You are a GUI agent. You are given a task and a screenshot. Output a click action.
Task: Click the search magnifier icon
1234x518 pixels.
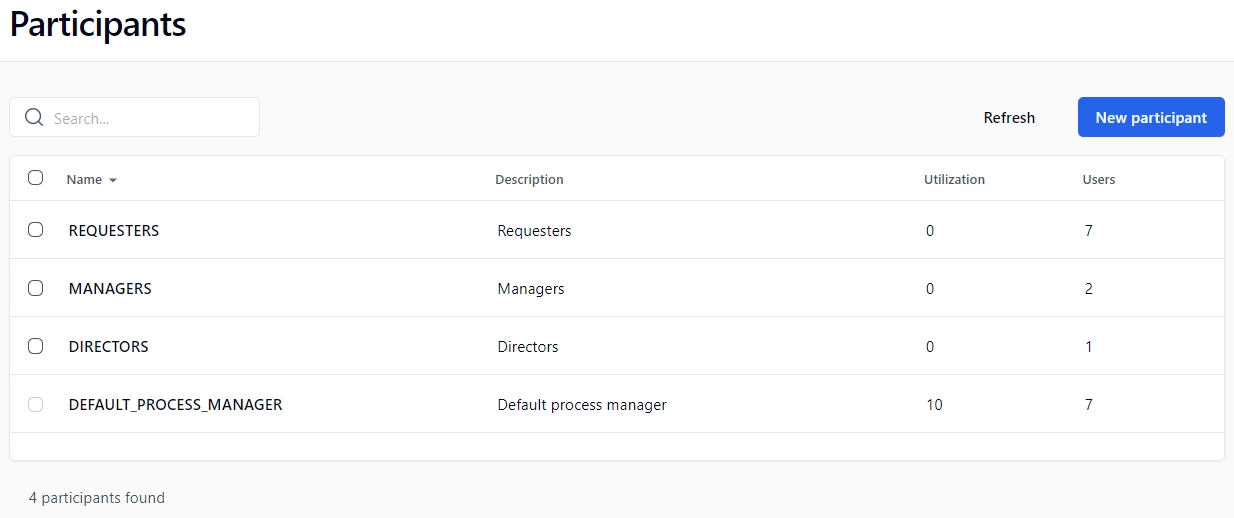(34, 118)
